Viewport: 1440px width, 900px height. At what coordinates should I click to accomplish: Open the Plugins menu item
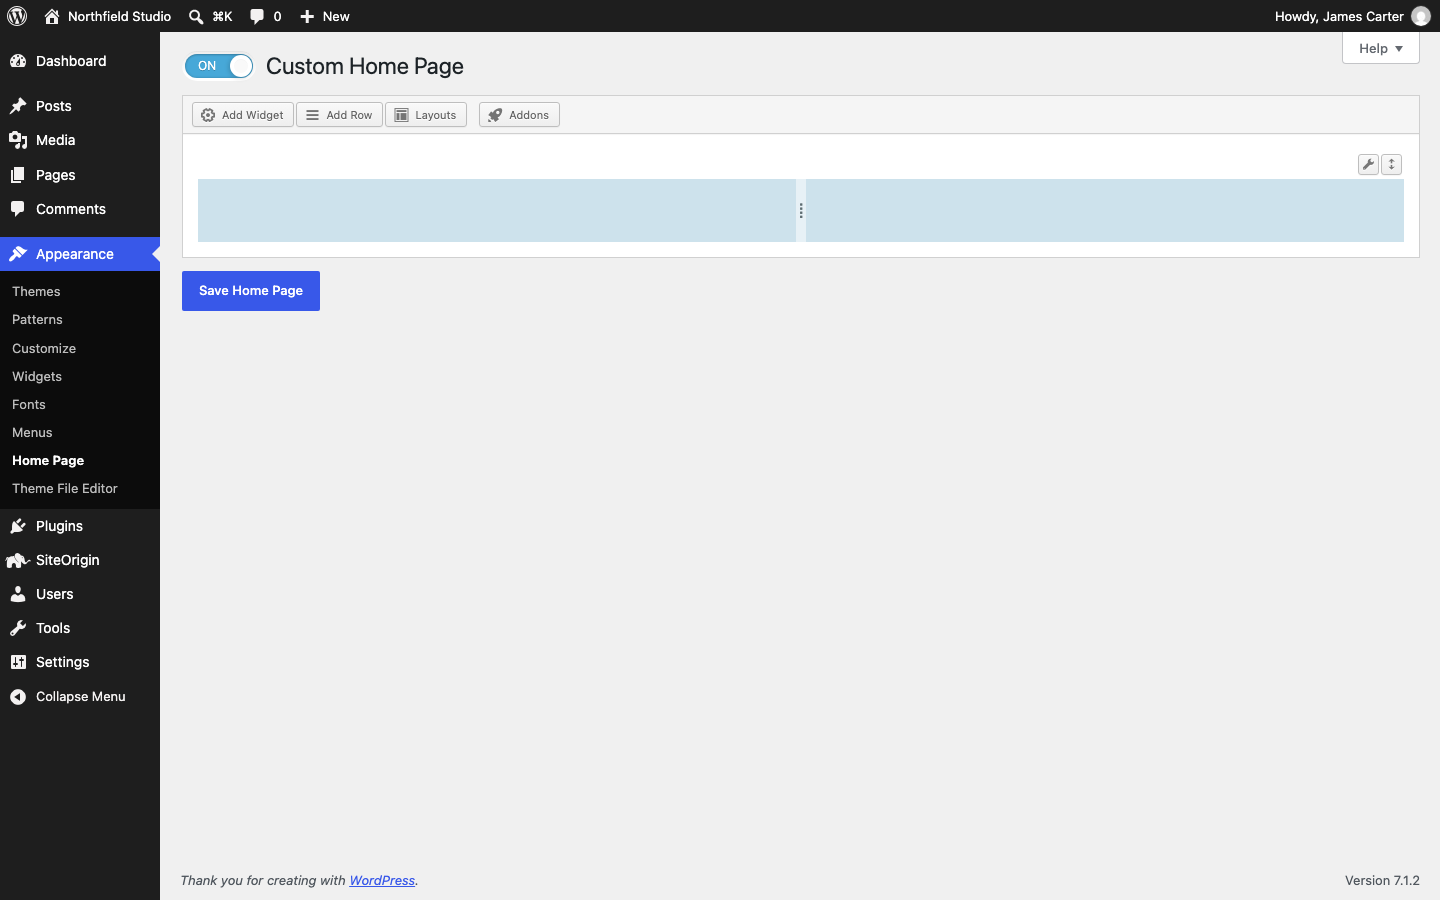click(x=80, y=526)
